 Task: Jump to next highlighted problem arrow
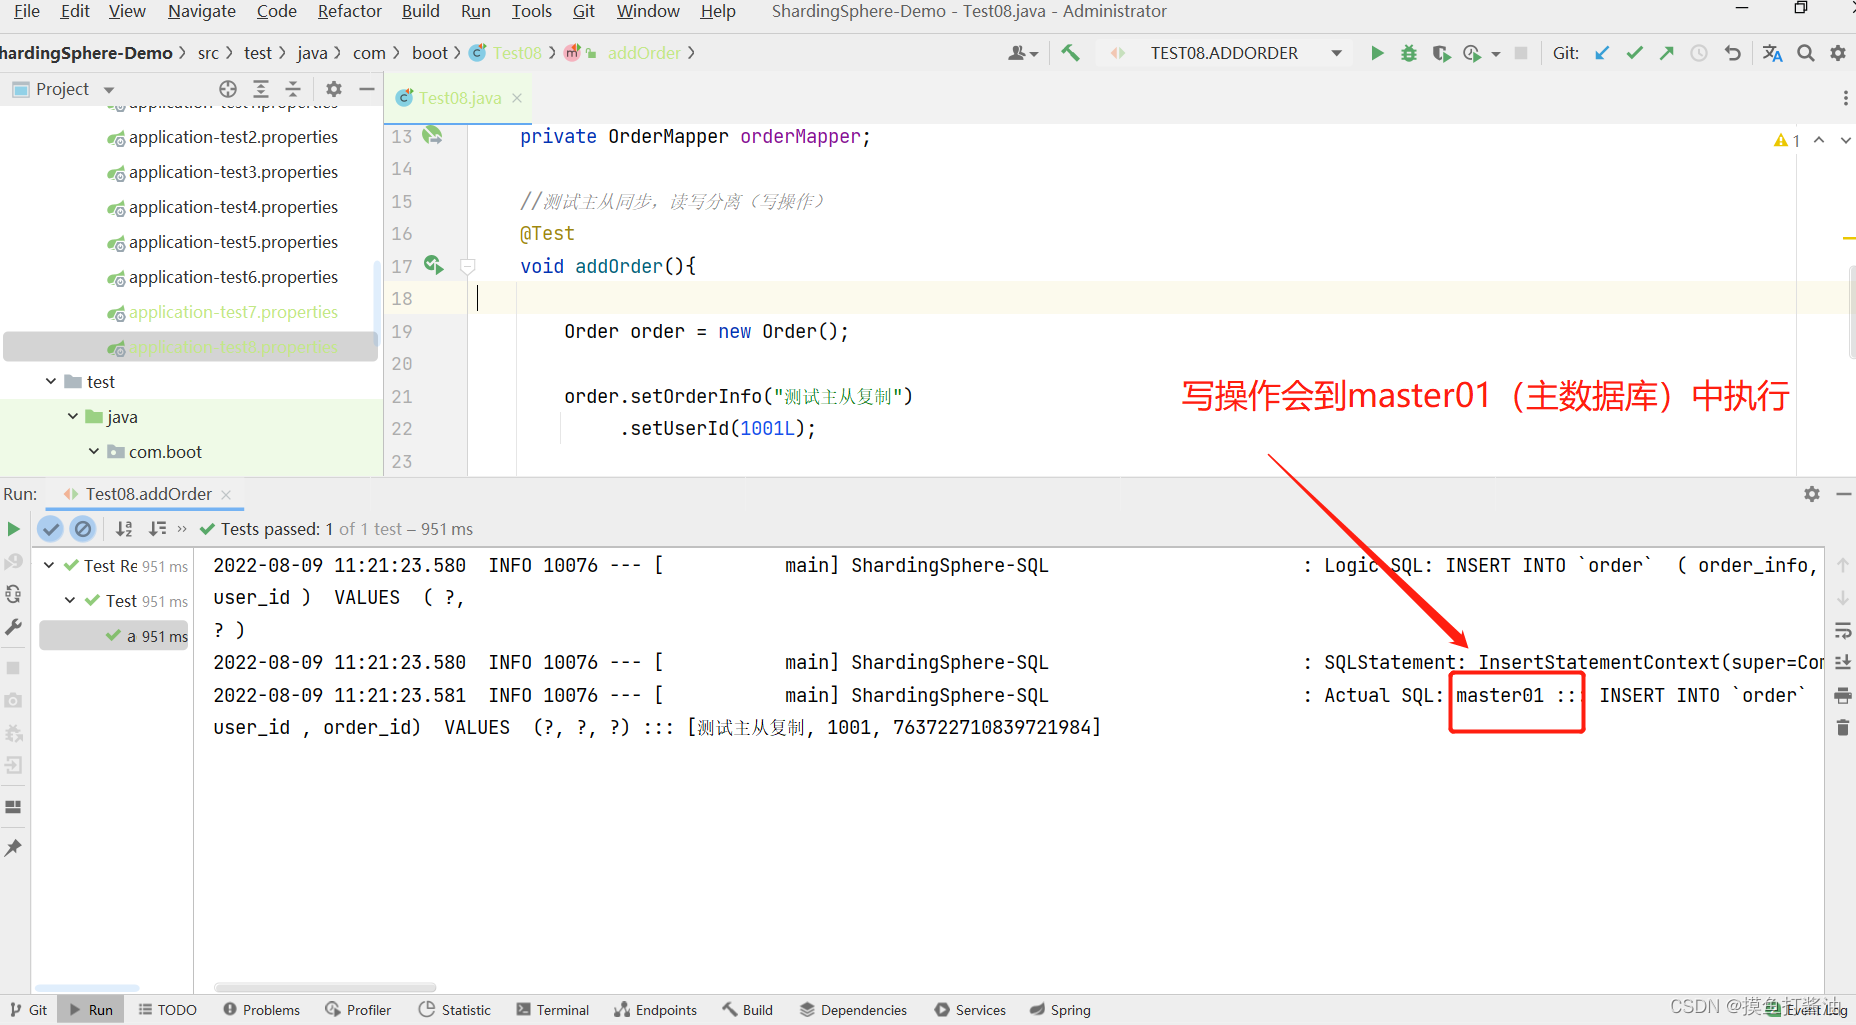click(1845, 141)
